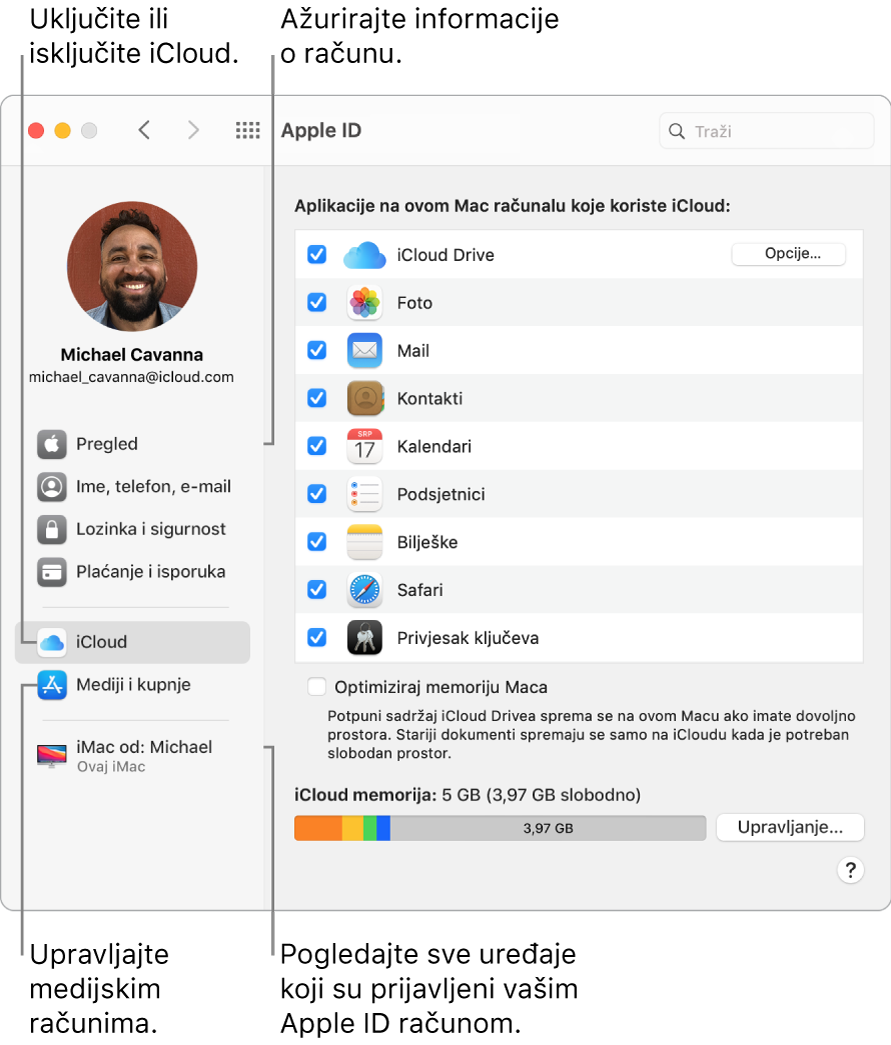Click the Foto app icon
891x1045 pixels.
pyautogui.click(x=364, y=302)
